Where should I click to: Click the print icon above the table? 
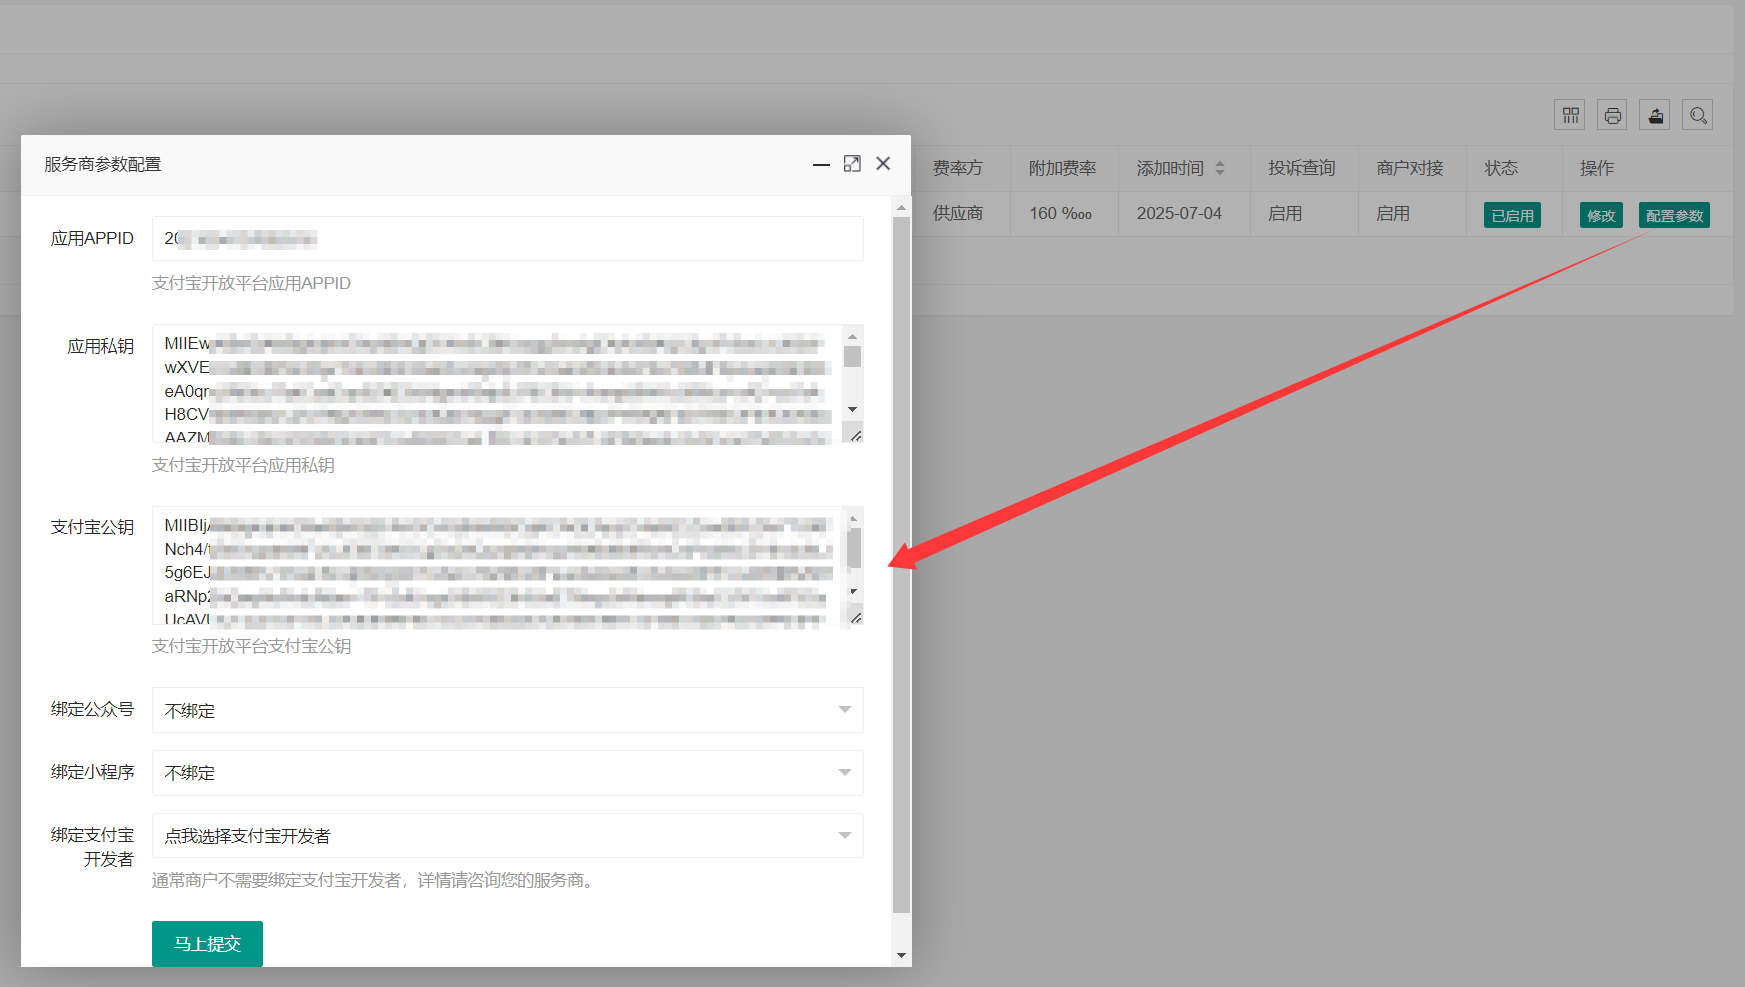coord(1612,115)
